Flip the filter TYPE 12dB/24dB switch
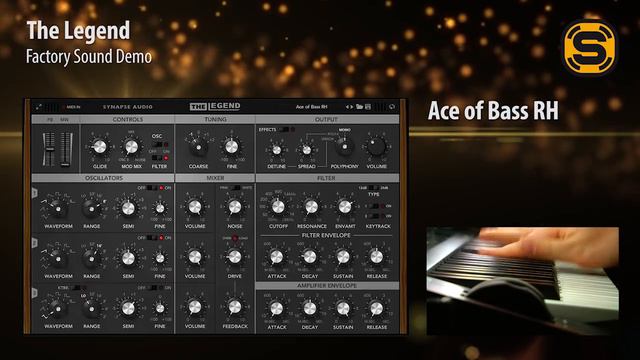640x360 pixels. point(373,188)
